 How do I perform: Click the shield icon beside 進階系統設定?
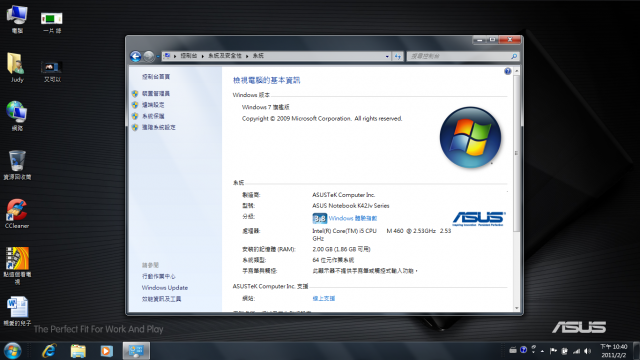(135, 127)
